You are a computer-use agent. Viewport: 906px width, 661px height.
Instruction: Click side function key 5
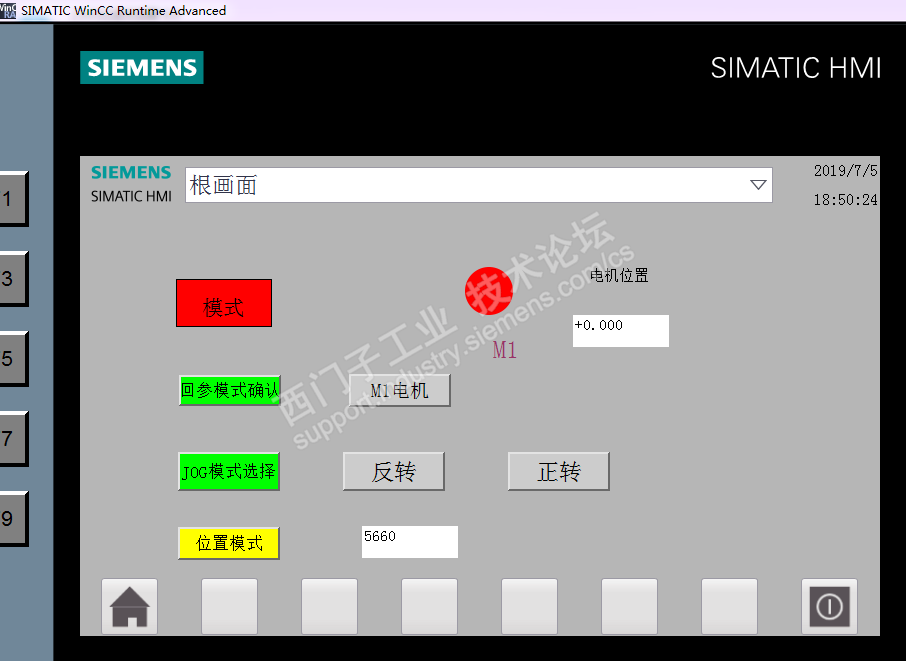(x=13, y=358)
